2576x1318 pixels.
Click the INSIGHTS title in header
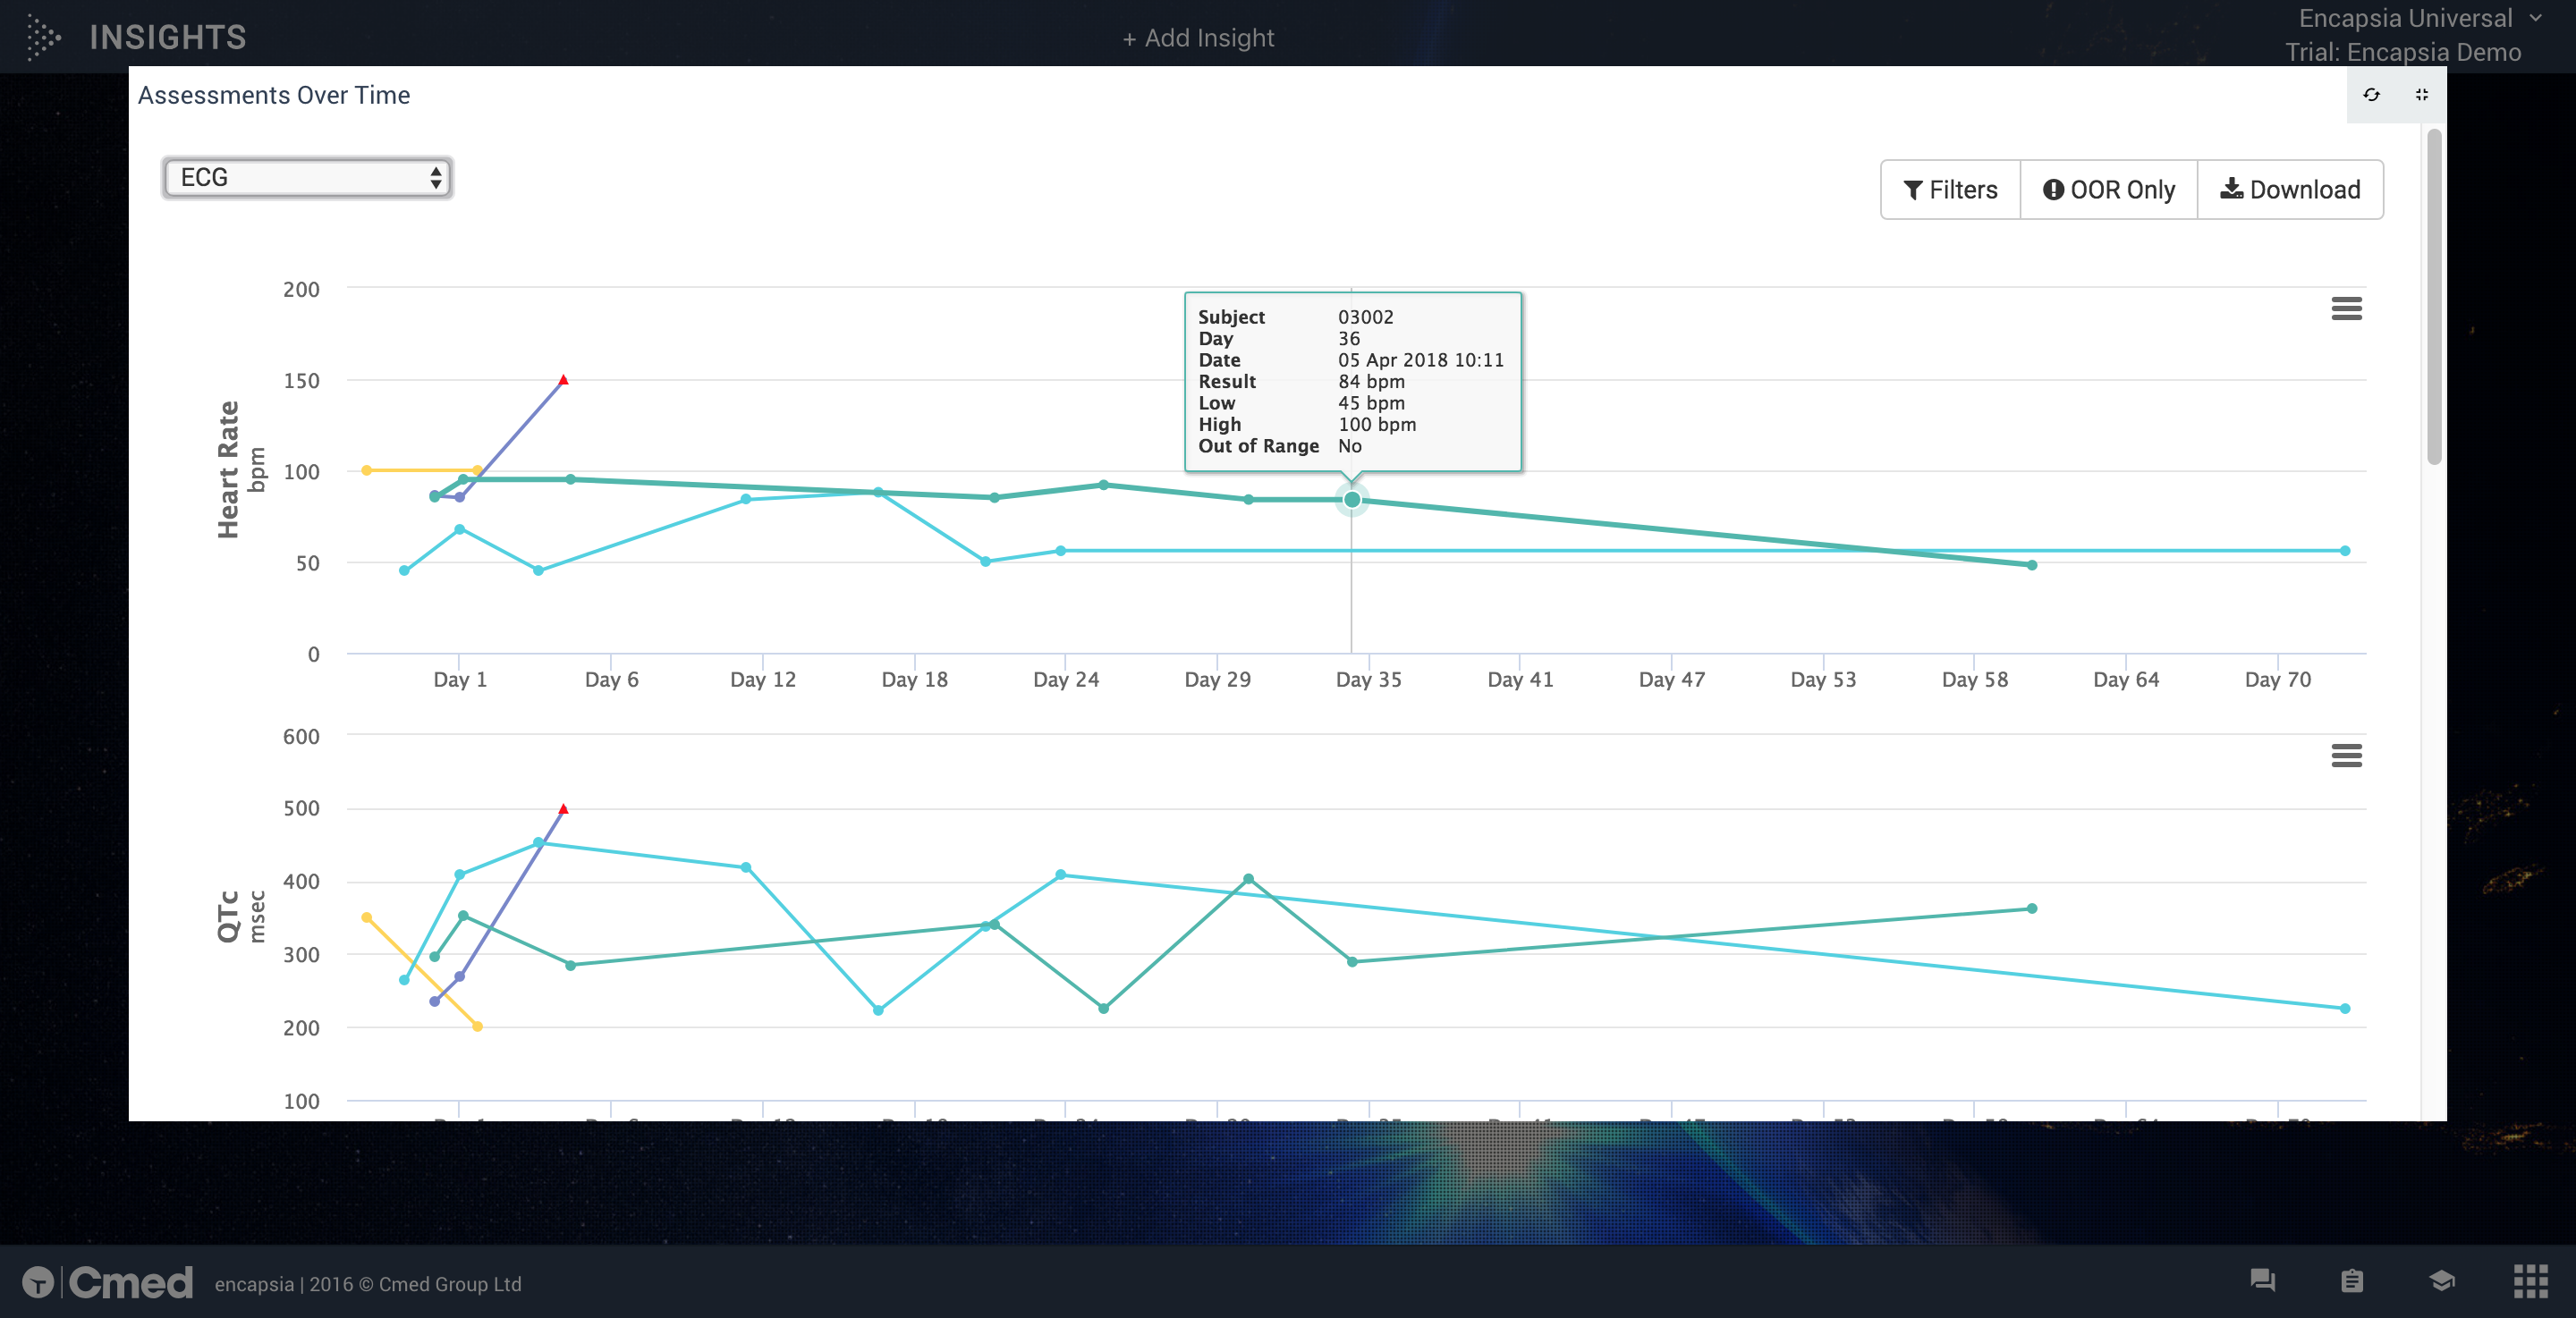pyautogui.click(x=167, y=38)
